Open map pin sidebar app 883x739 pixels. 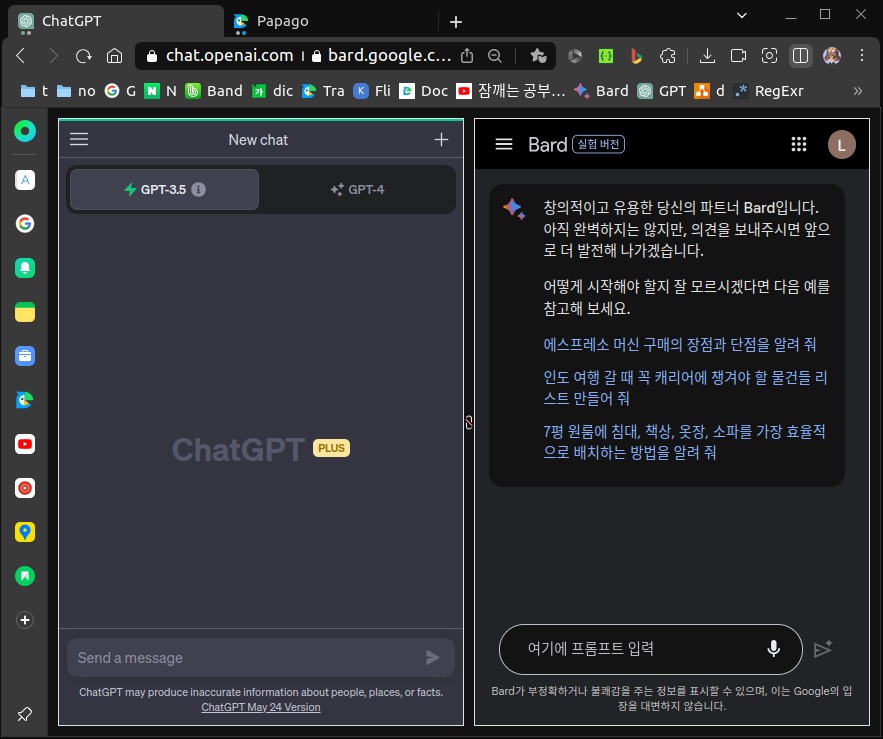(x=25, y=532)
